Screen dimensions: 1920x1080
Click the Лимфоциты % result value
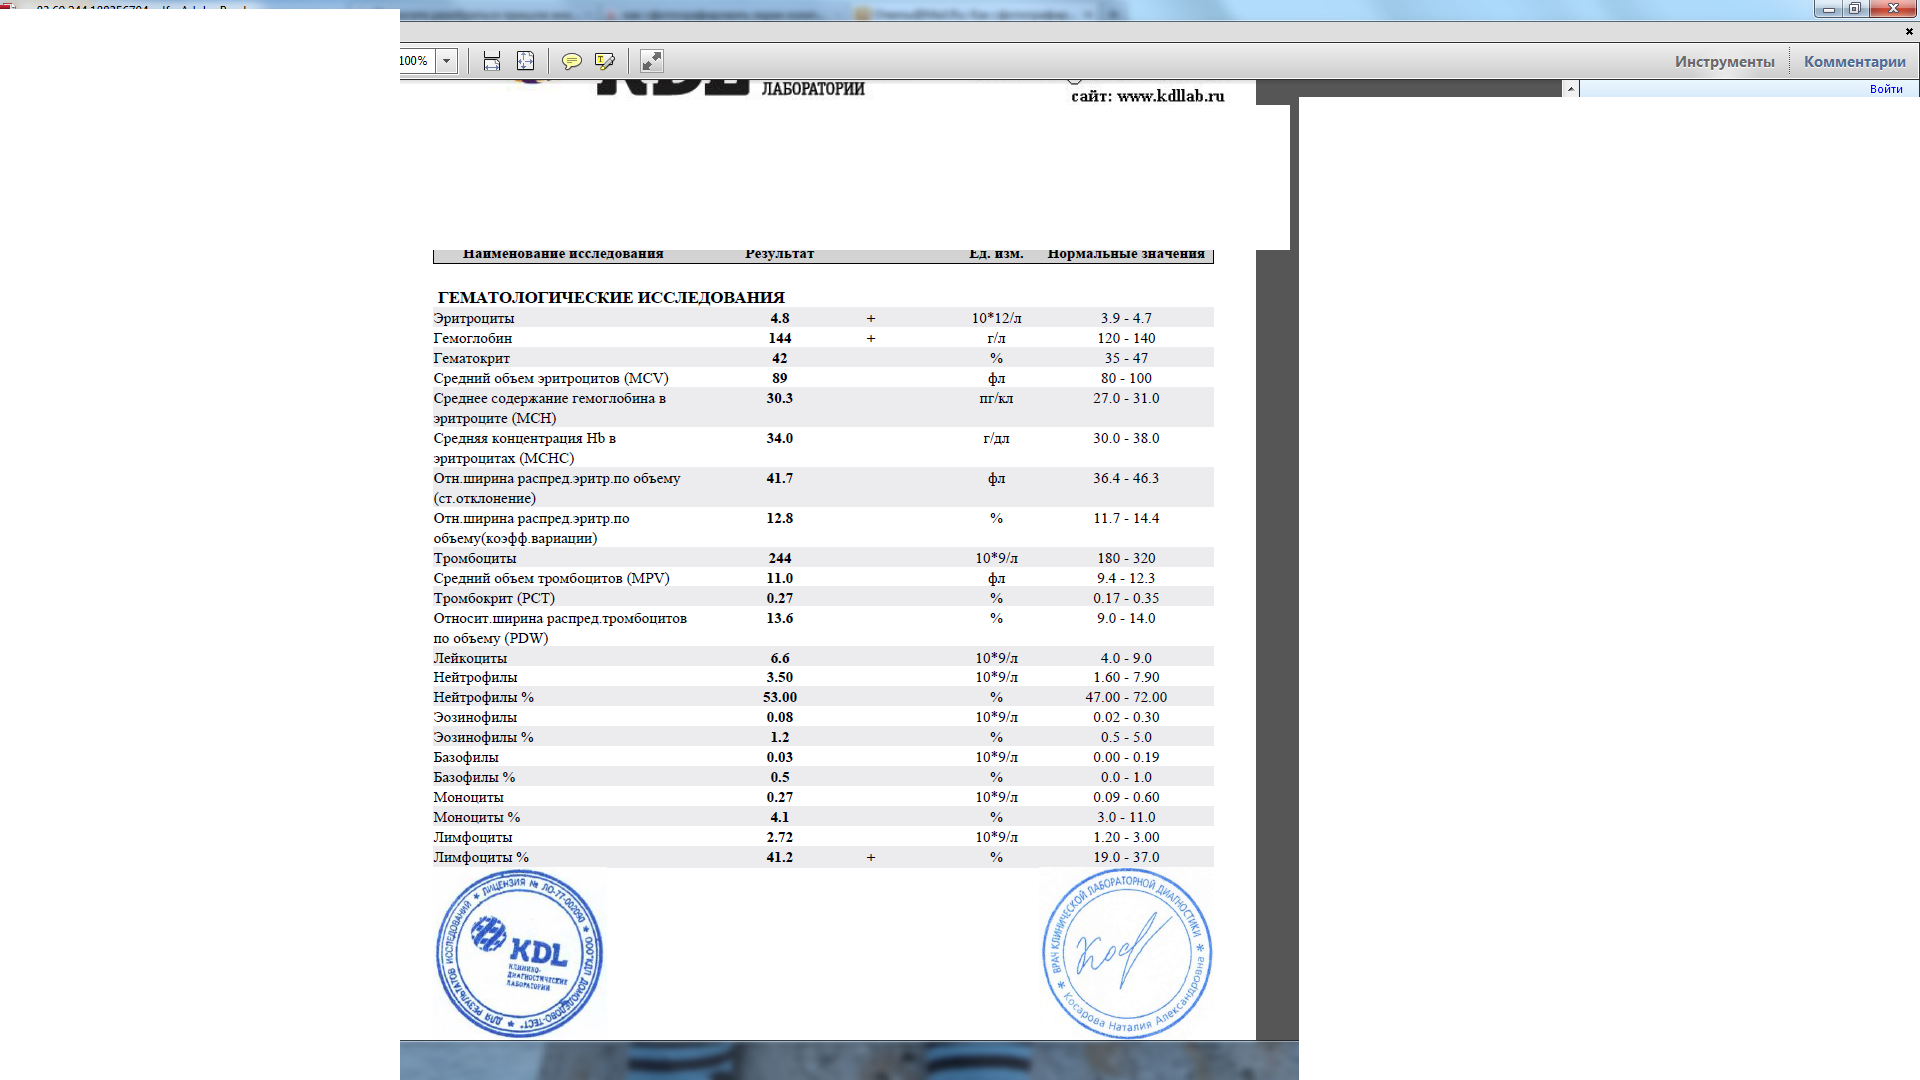point(779,857)
